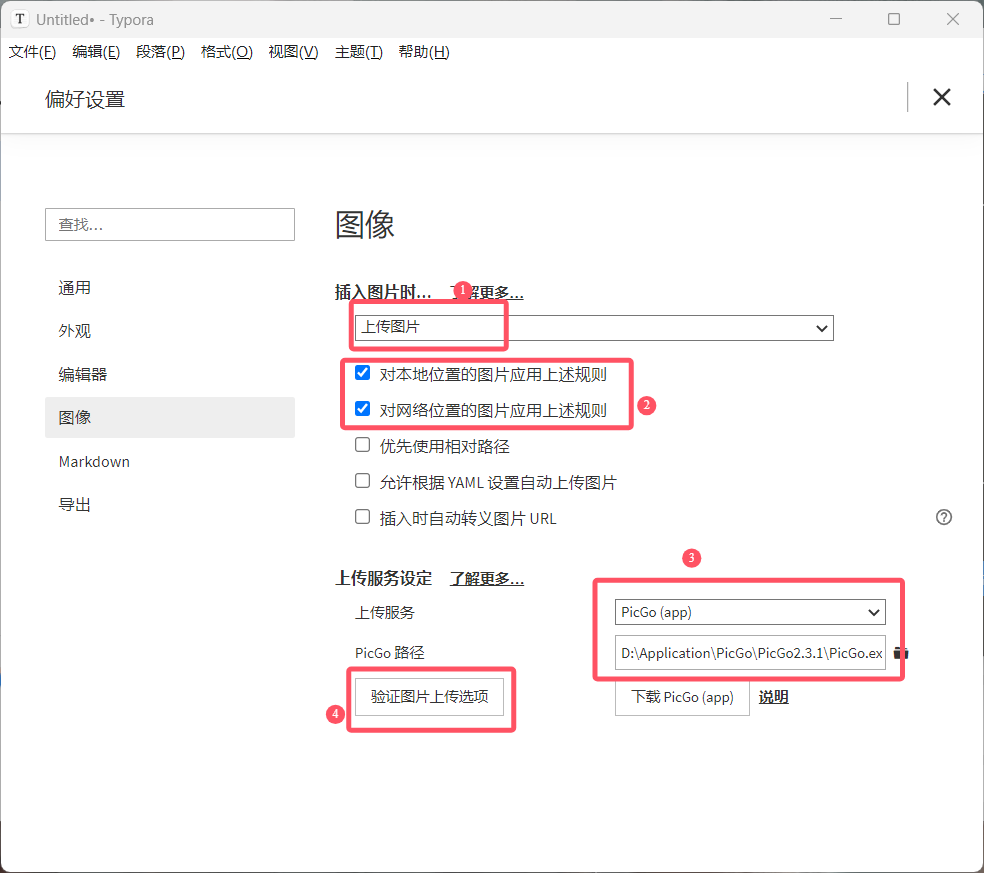
Task: Select 编辑器 in preferences sidebar
Action: tap(169, 374)
